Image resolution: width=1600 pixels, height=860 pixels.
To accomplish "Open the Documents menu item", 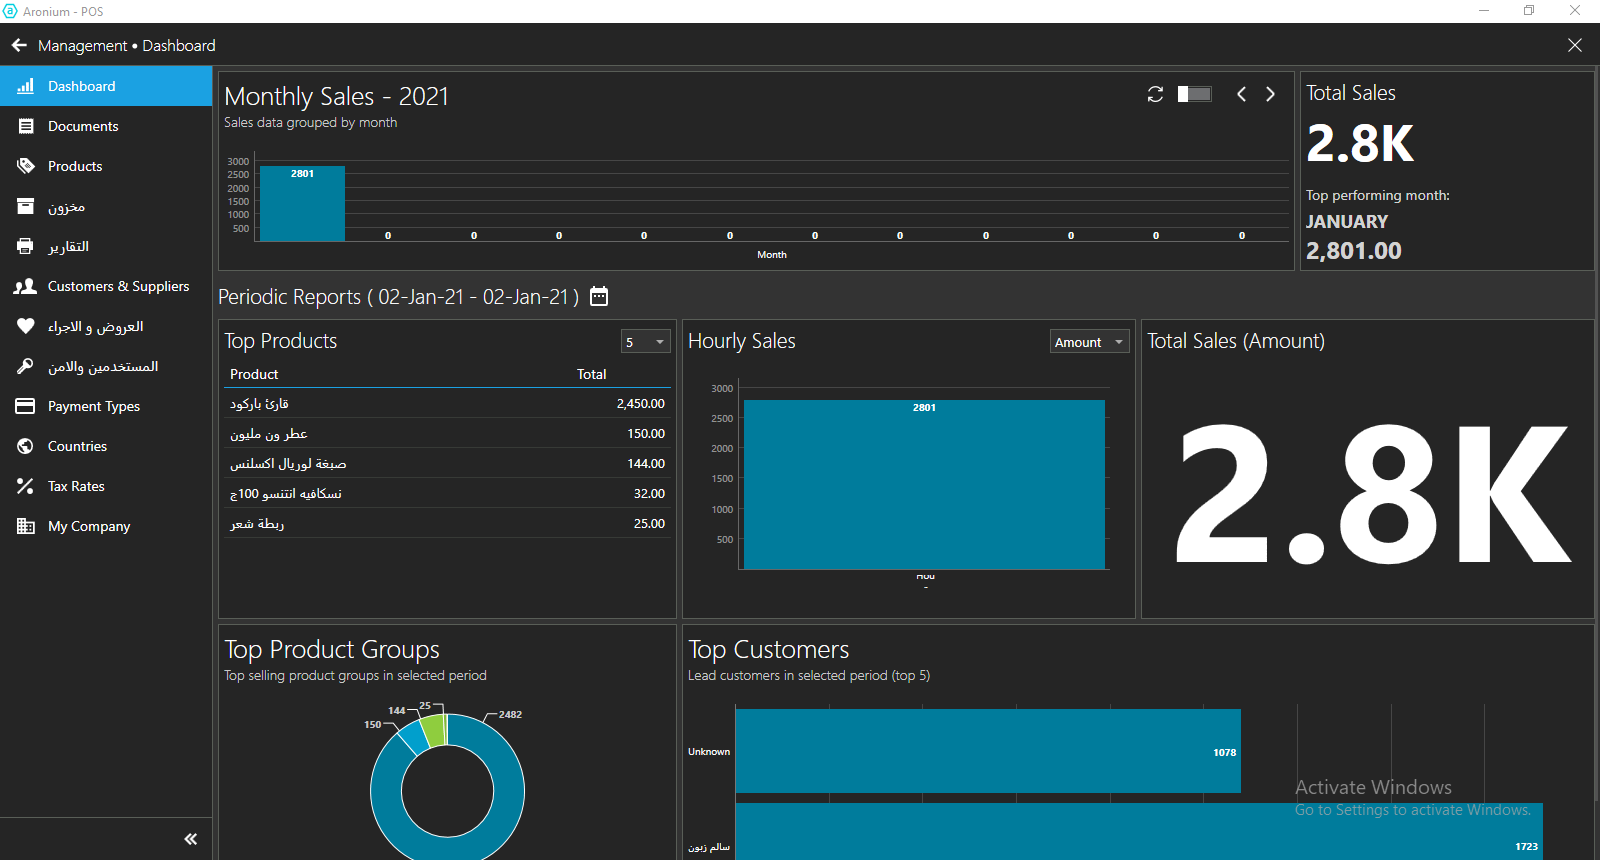I will (x=83, y=126).
